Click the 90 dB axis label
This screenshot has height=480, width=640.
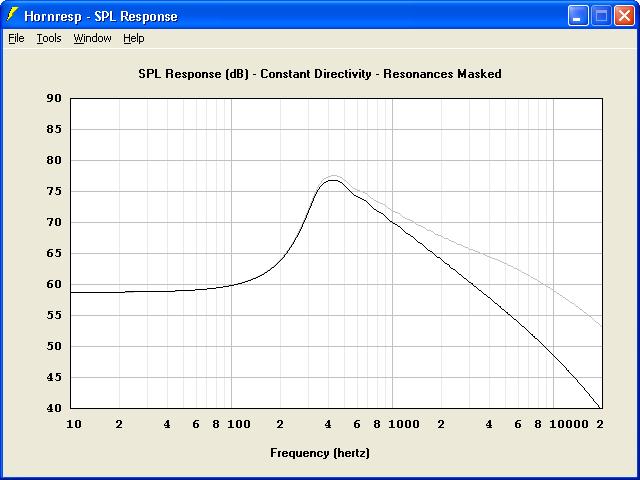[x=53, y=98]
